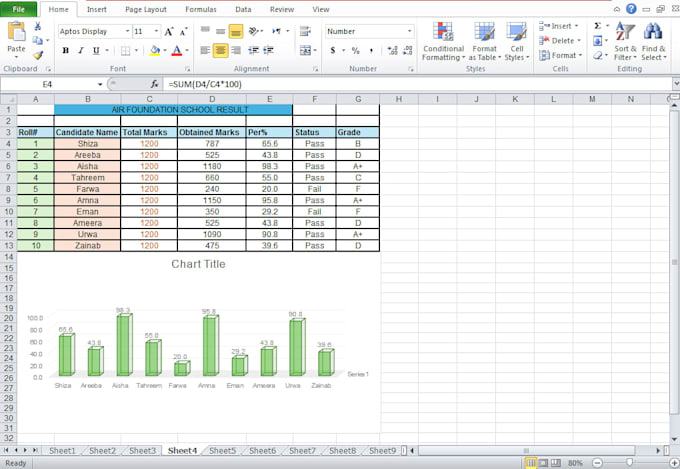Toggle Italic formatting

pos(81,51)
